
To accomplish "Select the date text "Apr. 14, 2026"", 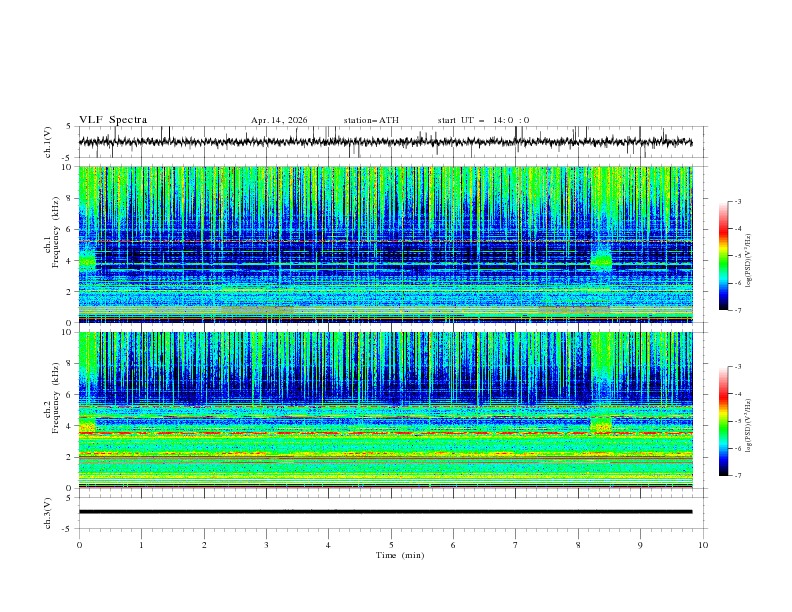I will [x=279, y=120].
